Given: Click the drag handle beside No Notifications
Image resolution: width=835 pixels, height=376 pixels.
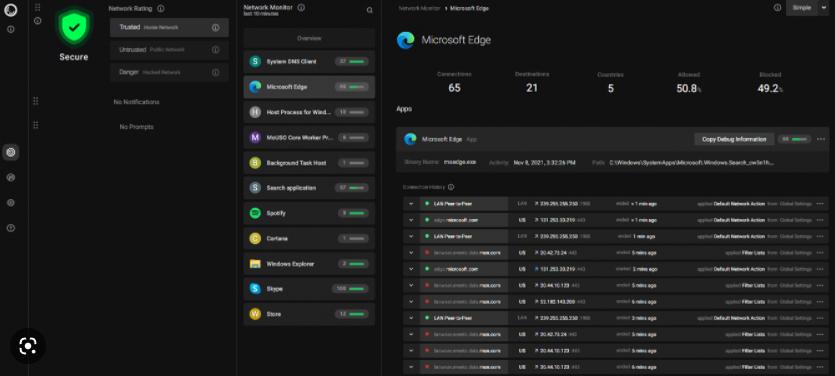Looking at the screenshot, I should 36,101.
